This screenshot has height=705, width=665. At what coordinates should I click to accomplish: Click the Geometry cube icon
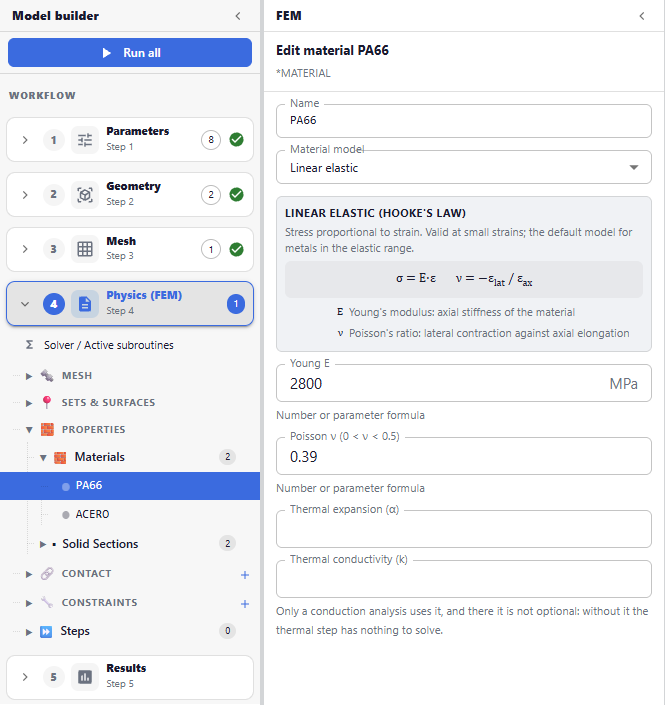tap(85, 195)
